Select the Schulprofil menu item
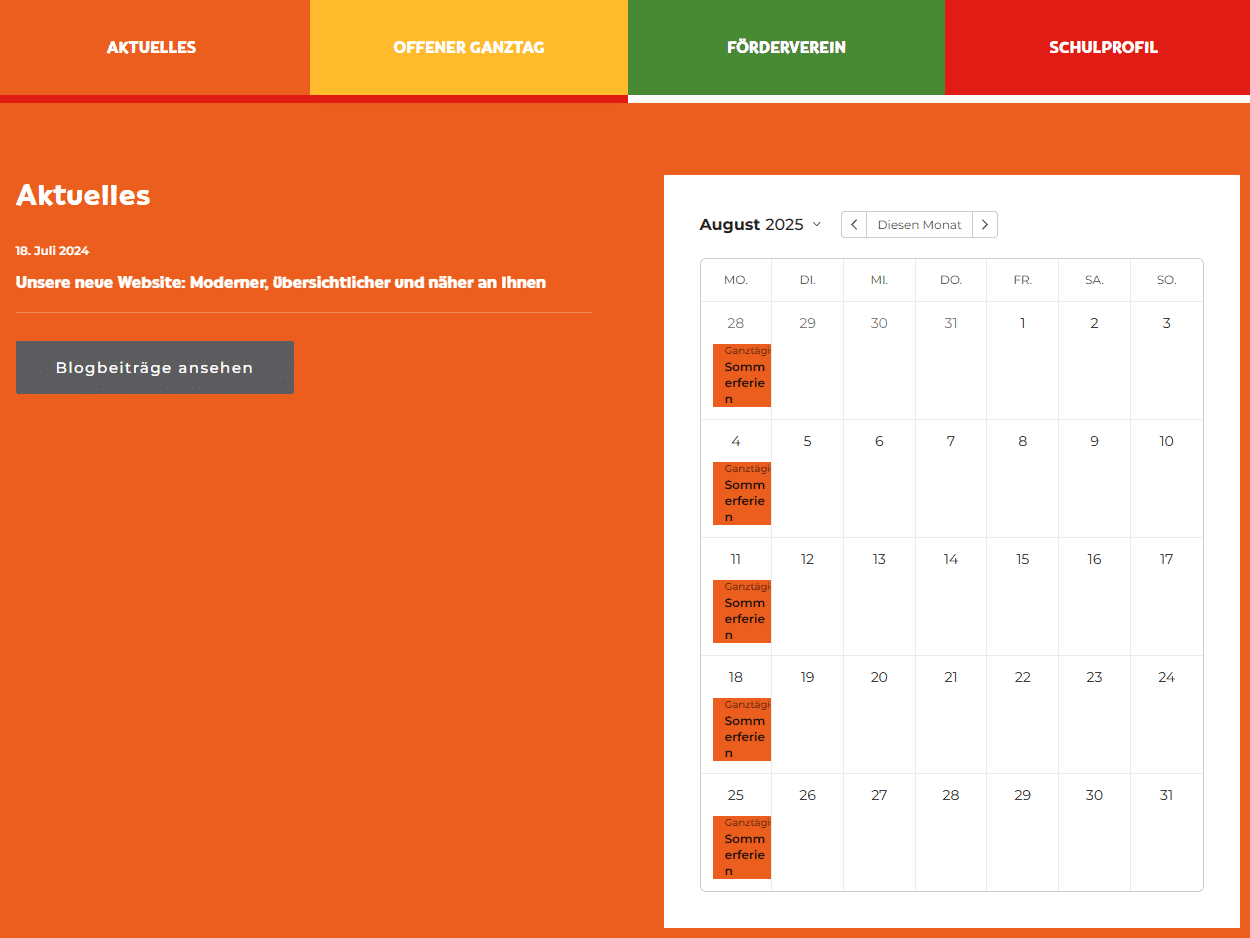 coord(1103,47)
